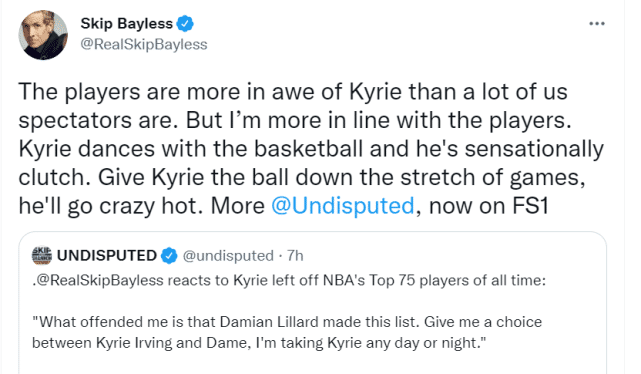Click the verified badge next to UNDISPUTED
This screenshot has height=374, width=641.
(x=169, y=256)
